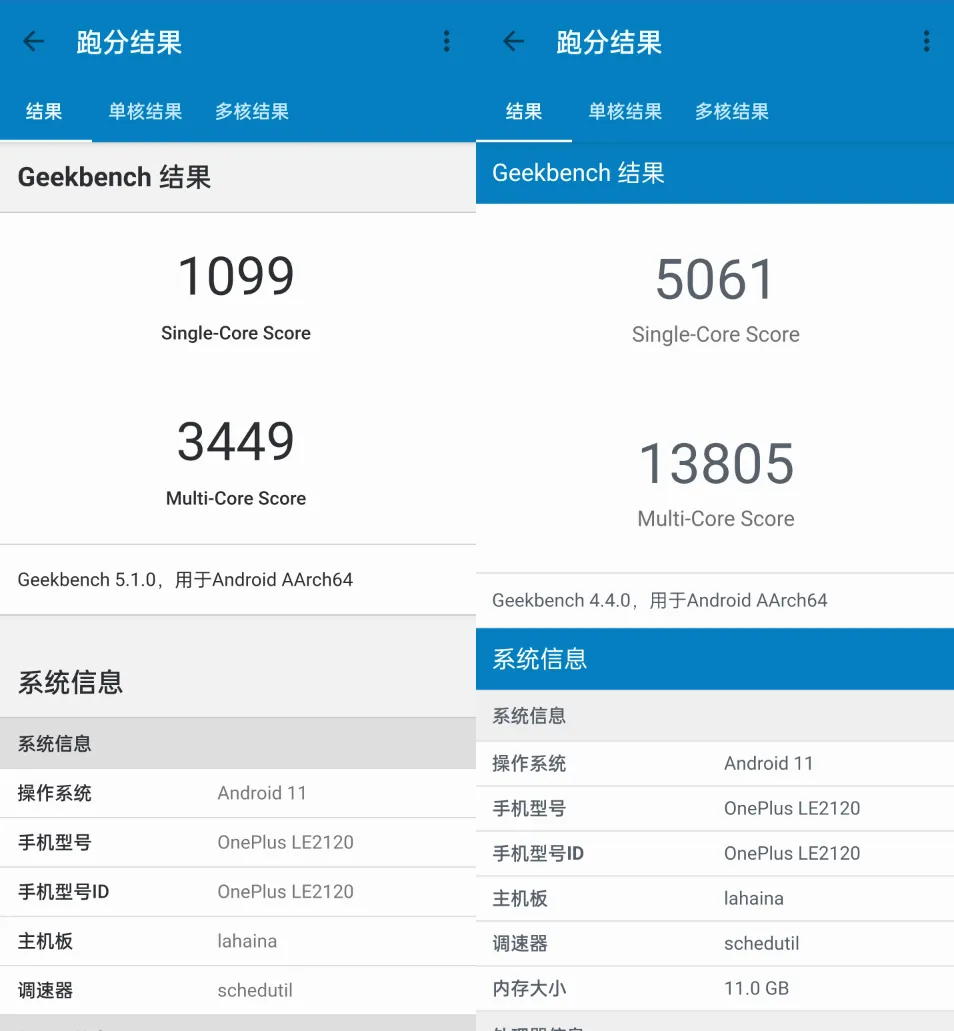
Task: Click Single-Core Score label under 5061
Action: click(x=715, y=335)
